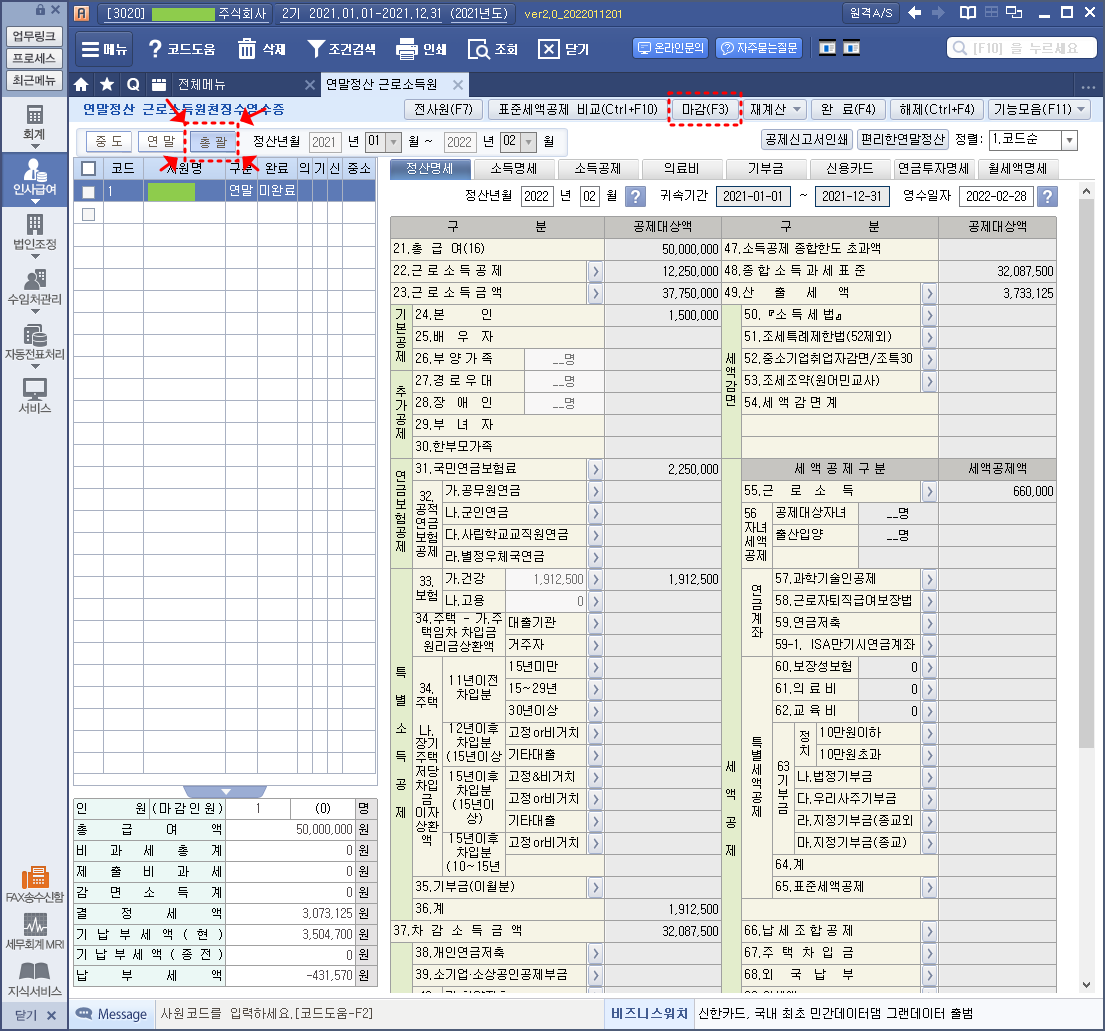Check the checkbox for employee row 1

coord(88,191)
